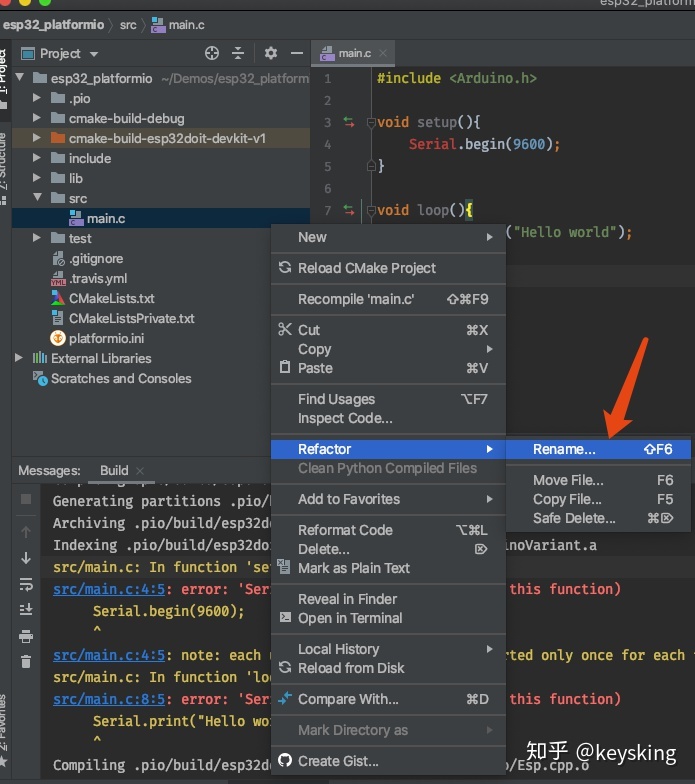Viewport: 695px width, 784px height.
Task: Open the src/main.c:8:5 error link
Action: coord(109,699)
